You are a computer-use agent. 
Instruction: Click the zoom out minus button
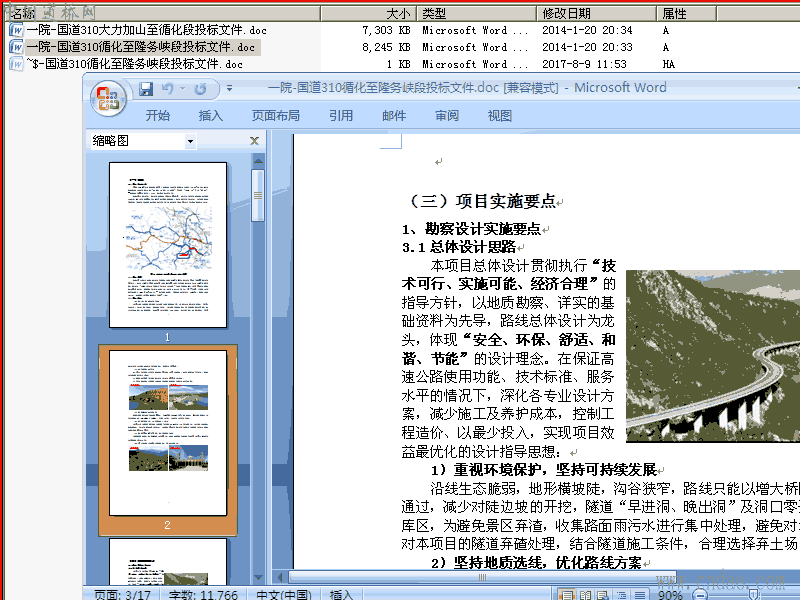(699, 595)
